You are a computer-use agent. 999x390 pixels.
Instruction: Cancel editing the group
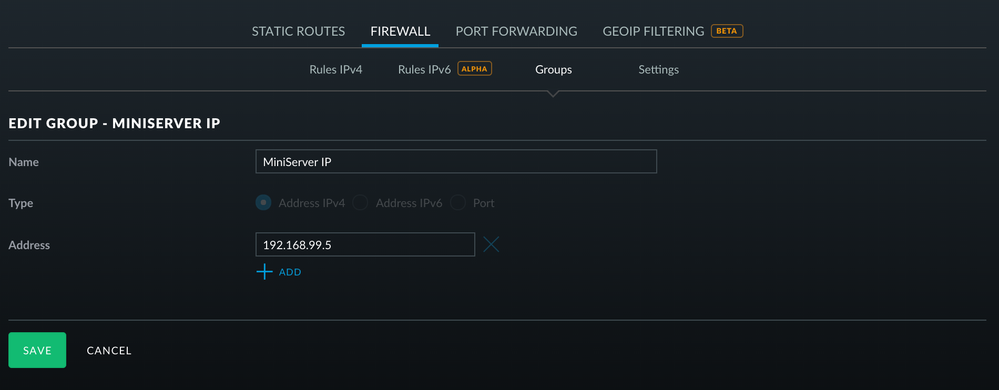[109, 350]
